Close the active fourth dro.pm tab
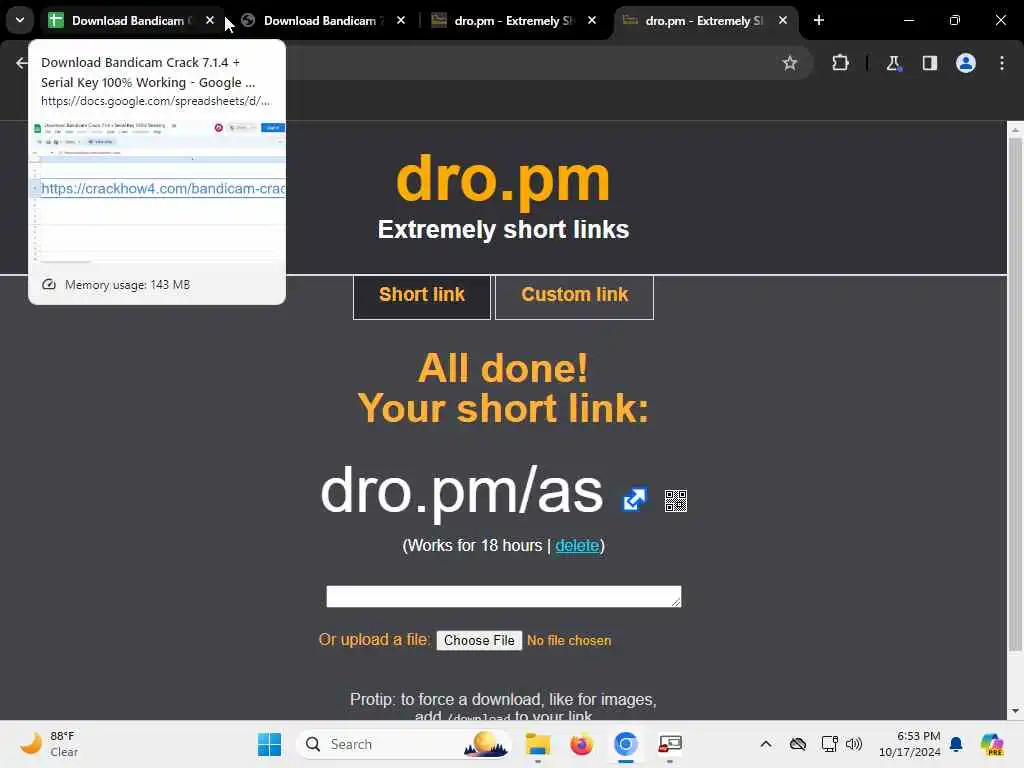Viewport: 1024px width, 768px height. tap(782, 20)
